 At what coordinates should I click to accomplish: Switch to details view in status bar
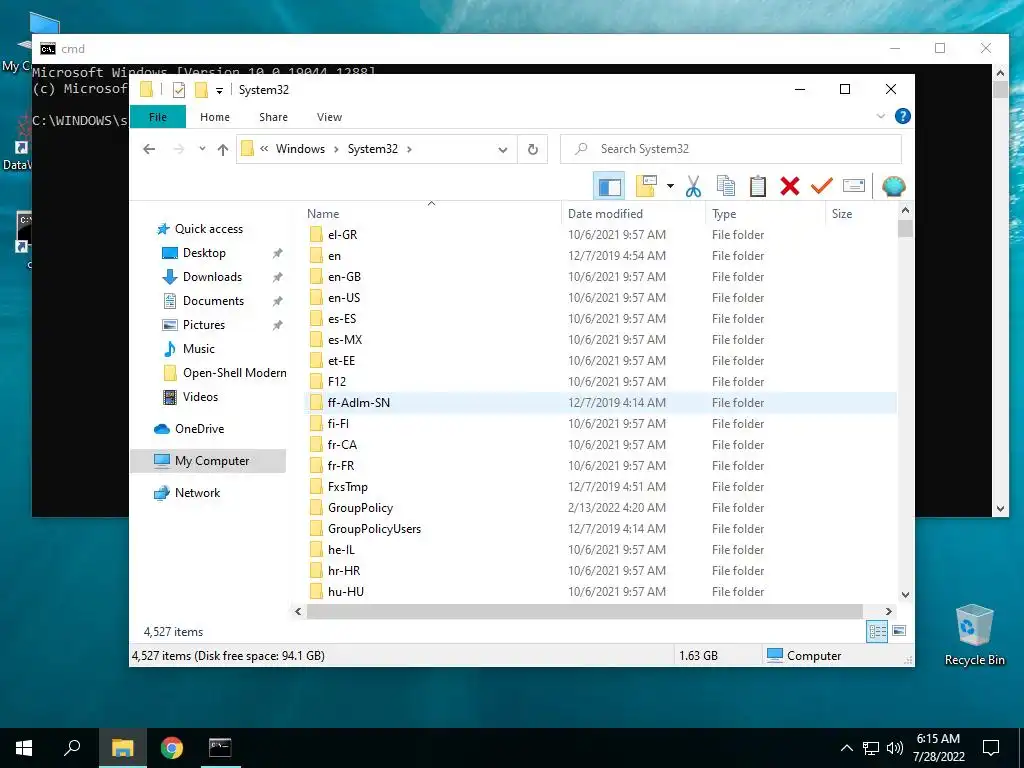click(877, 632)
